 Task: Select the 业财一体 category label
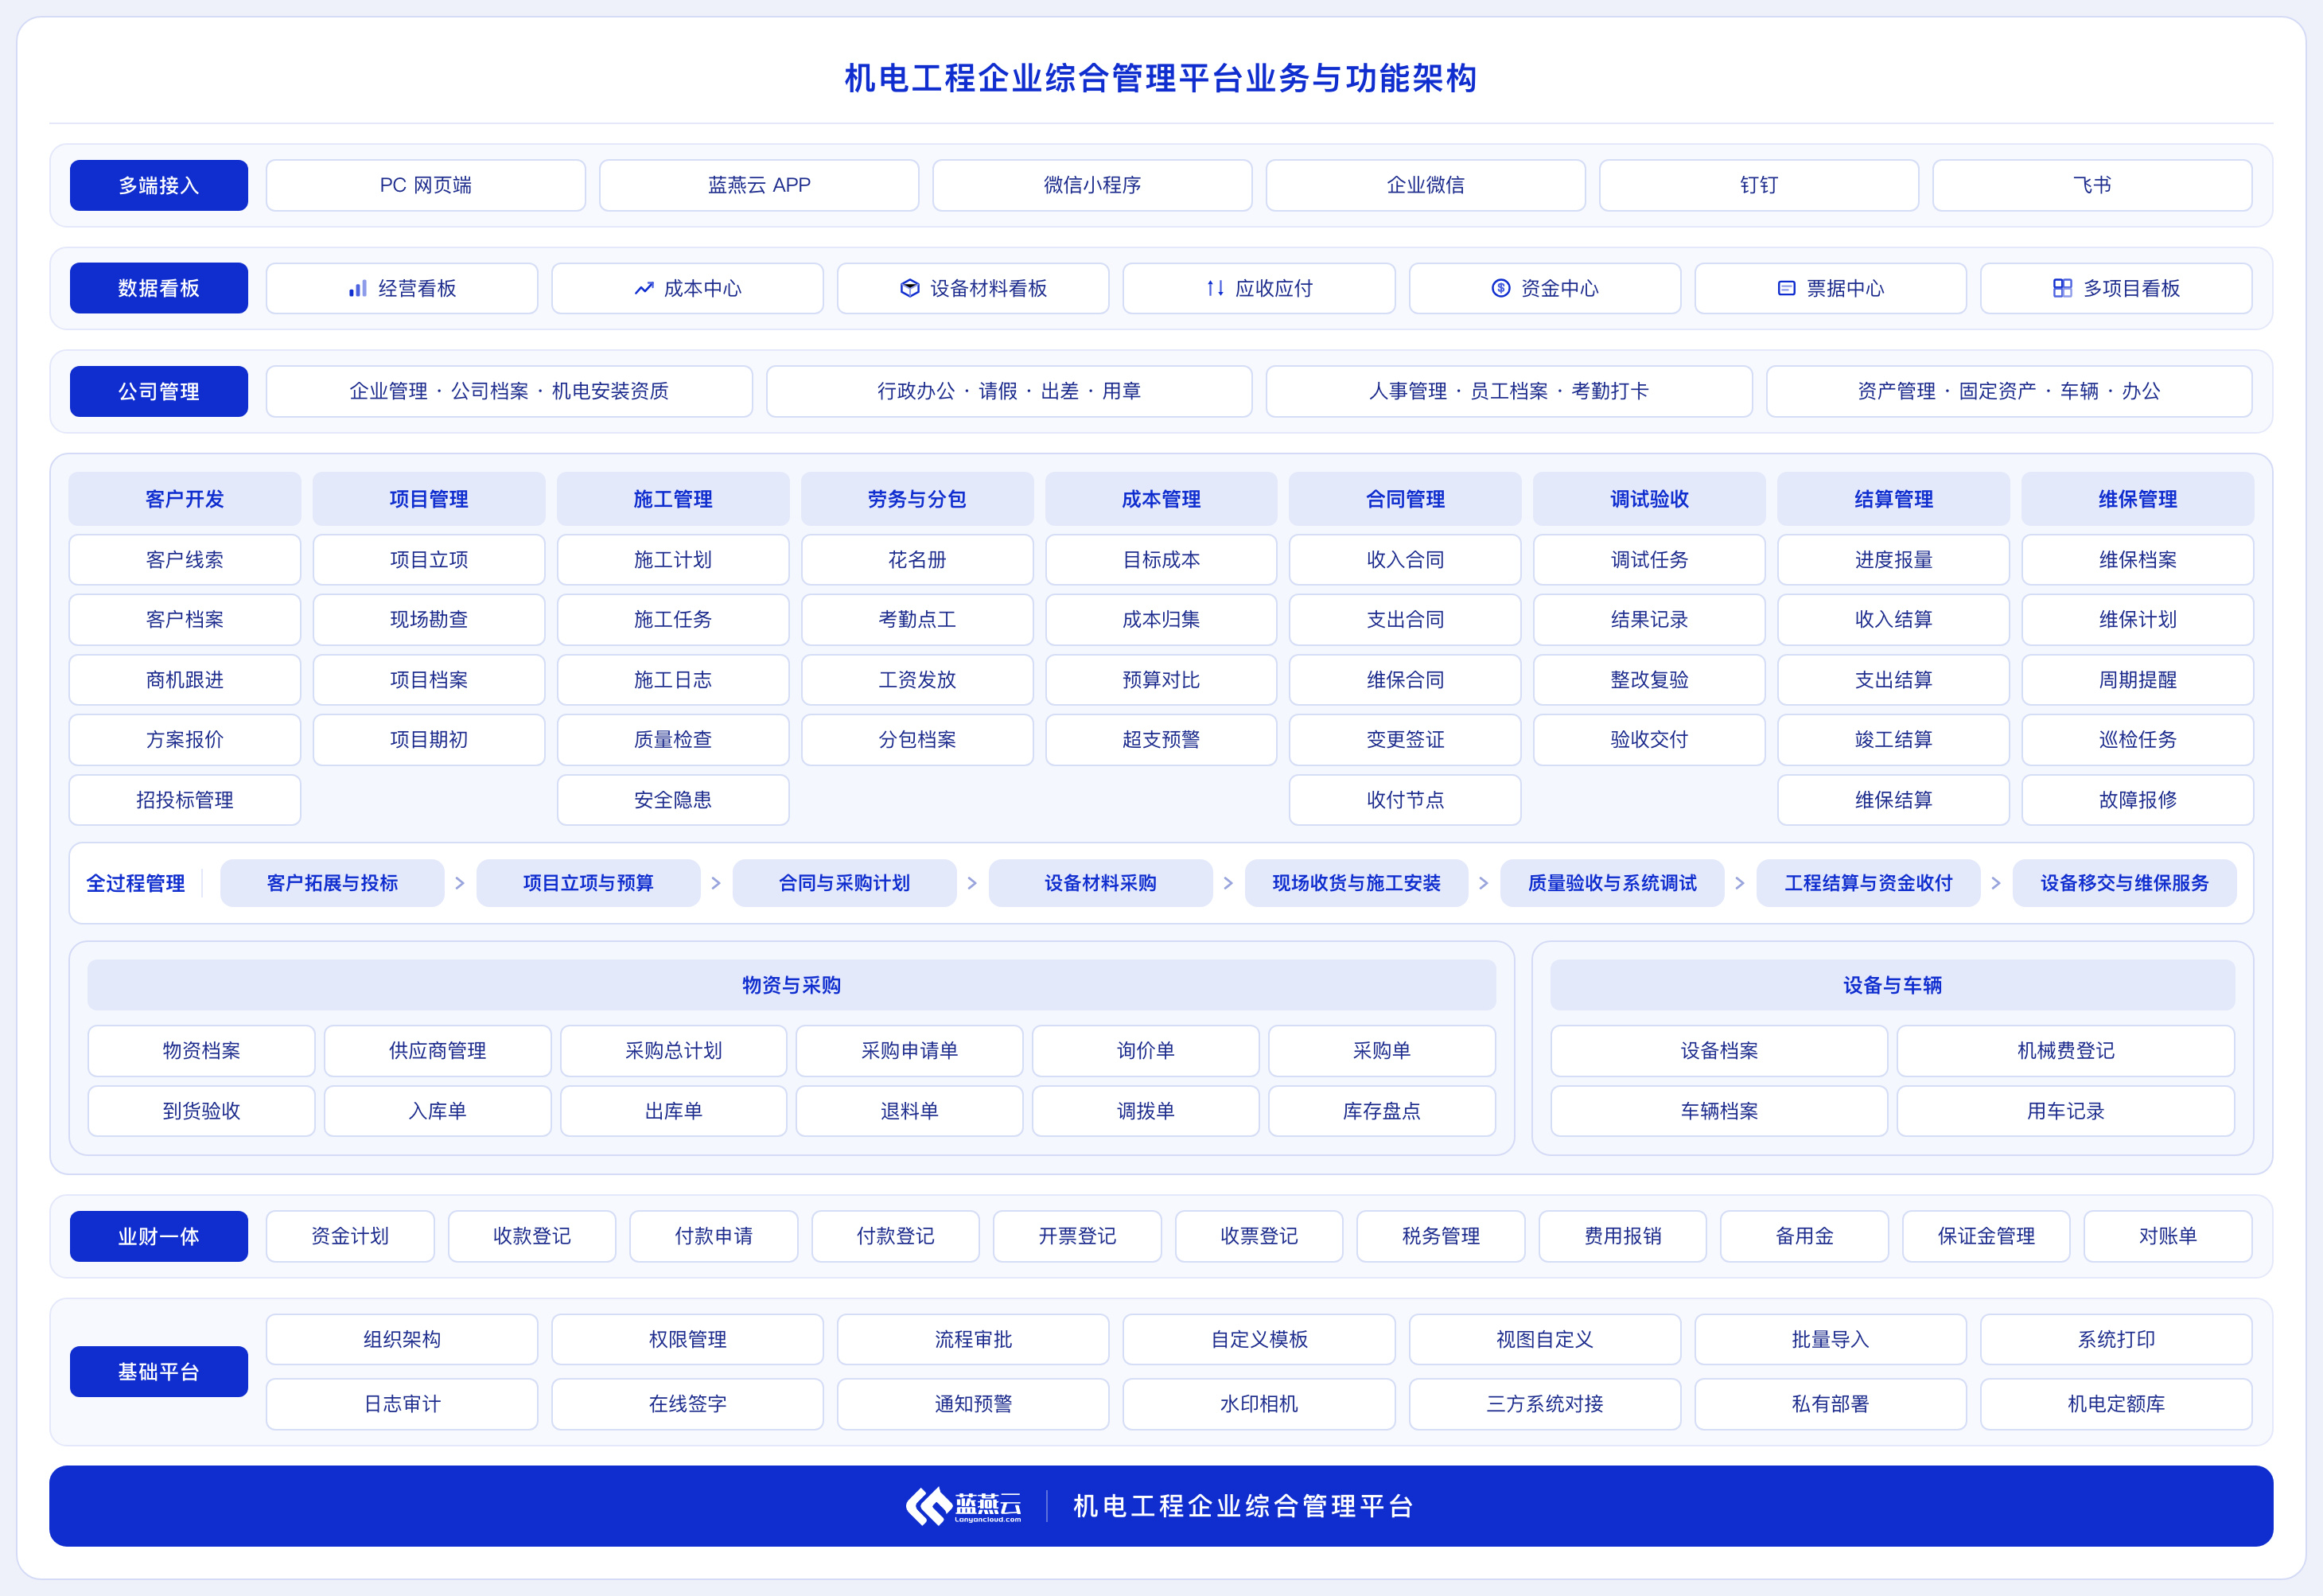point(159,1236)
